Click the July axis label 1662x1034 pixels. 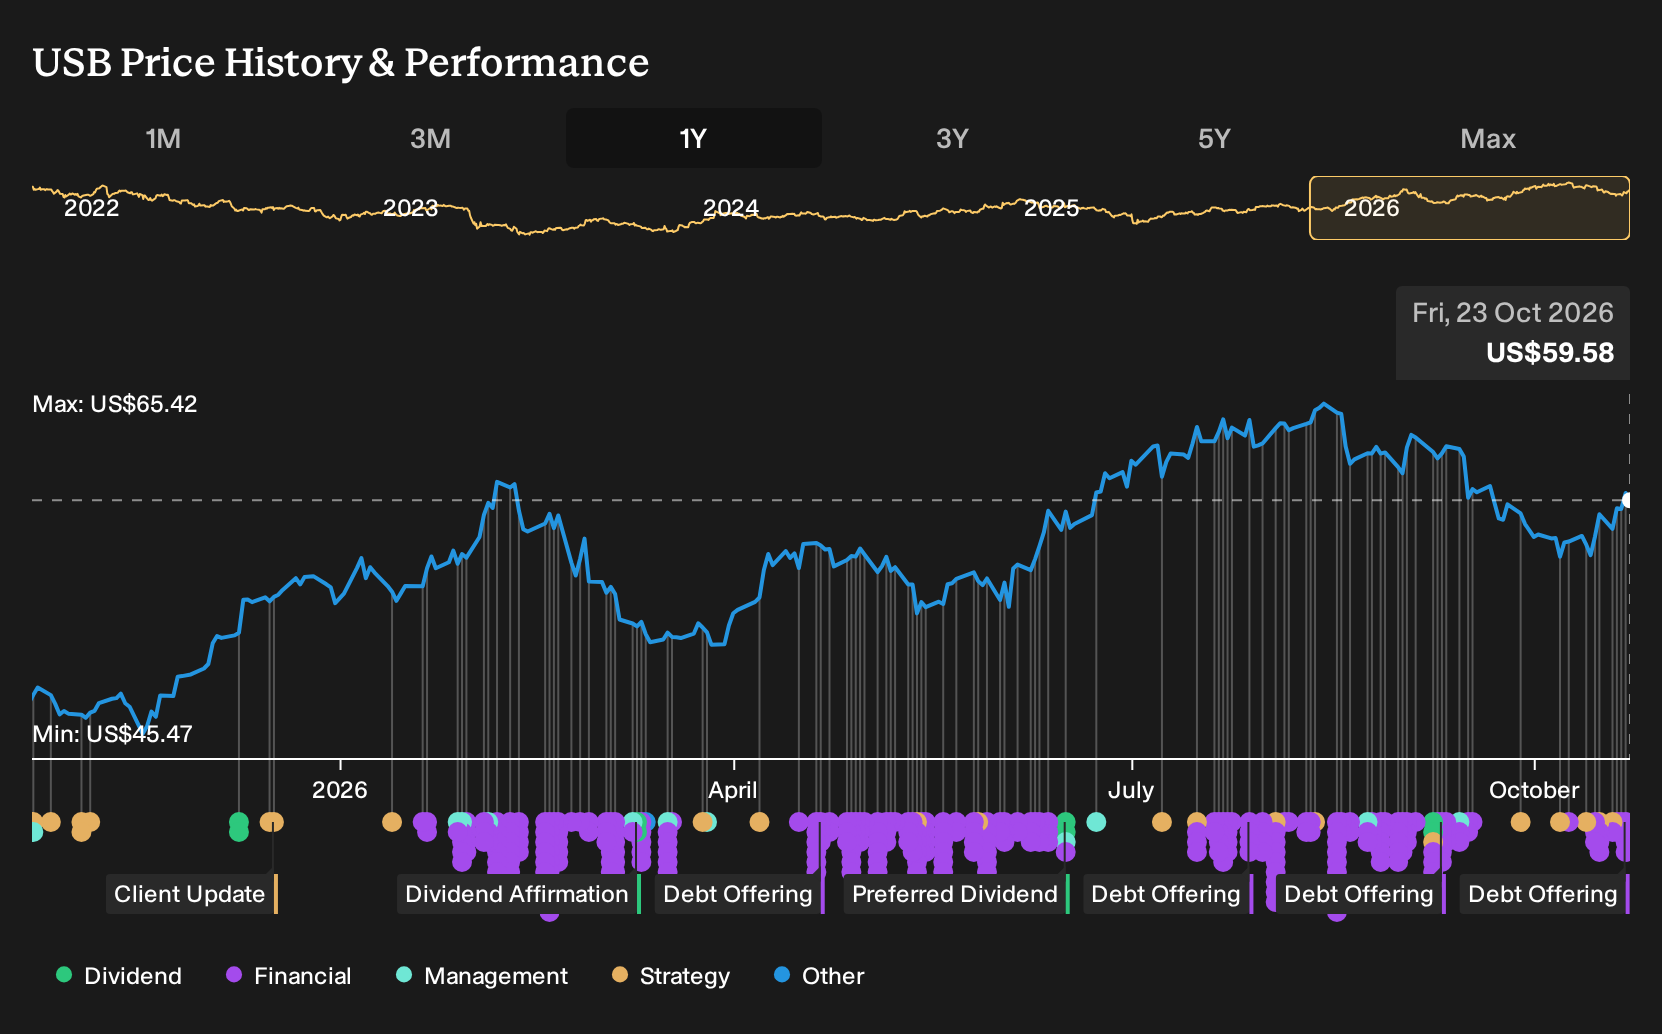[x=1131, y=790]
